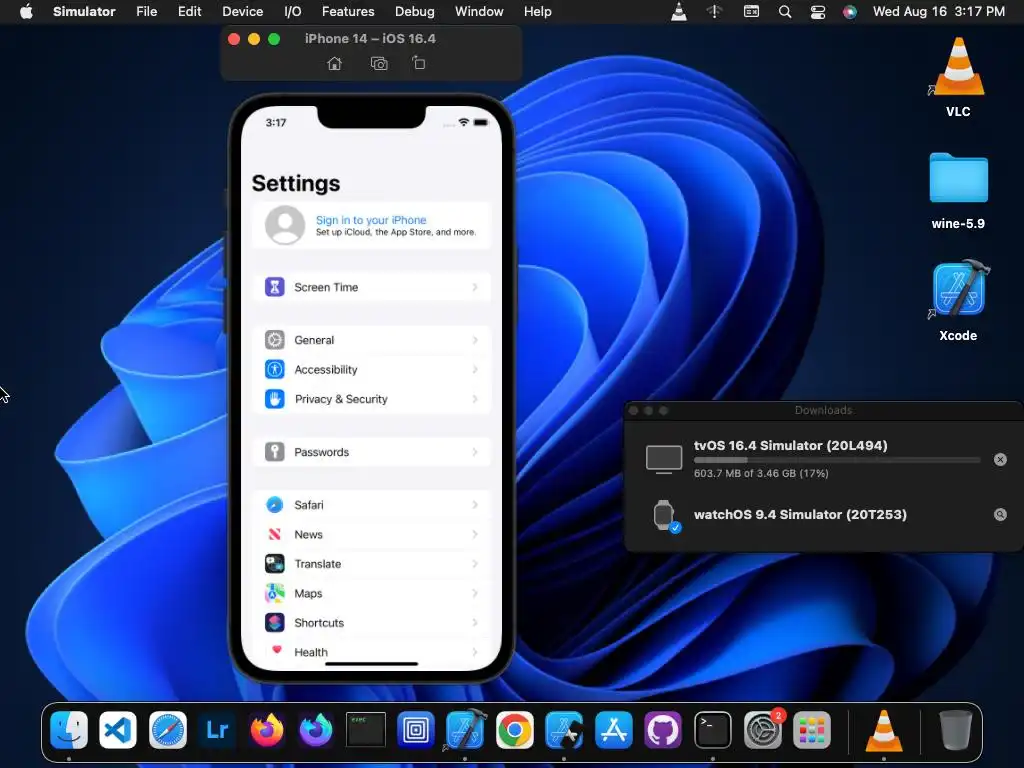Image resolution: width=1024 pixels, height=768 pixels.
Task: Tap Sign in to your iPhone link
Action: pyautogui.click(x=371, y=220)
